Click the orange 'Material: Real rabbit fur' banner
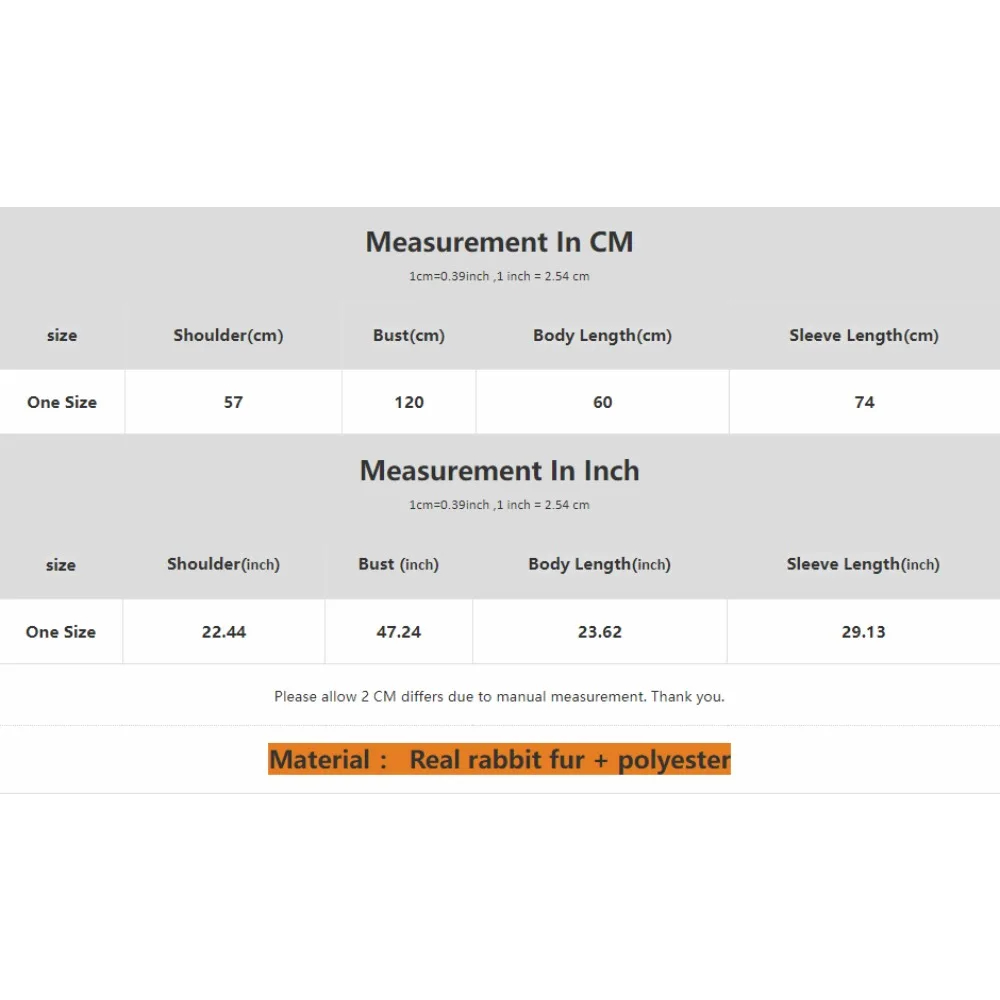The width and height of the screenshot is (1000, 1000). tap(499, 759)
